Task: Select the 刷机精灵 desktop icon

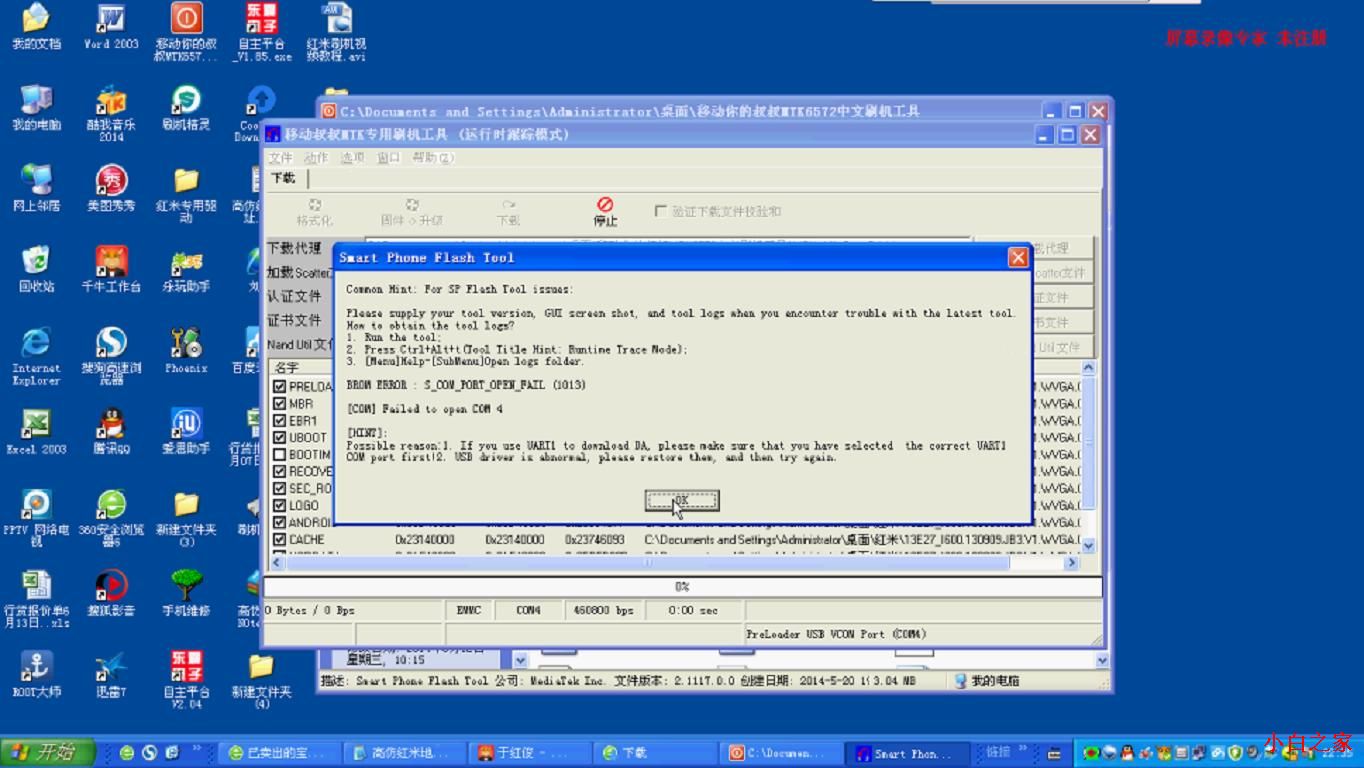Action: coord(186,108)
